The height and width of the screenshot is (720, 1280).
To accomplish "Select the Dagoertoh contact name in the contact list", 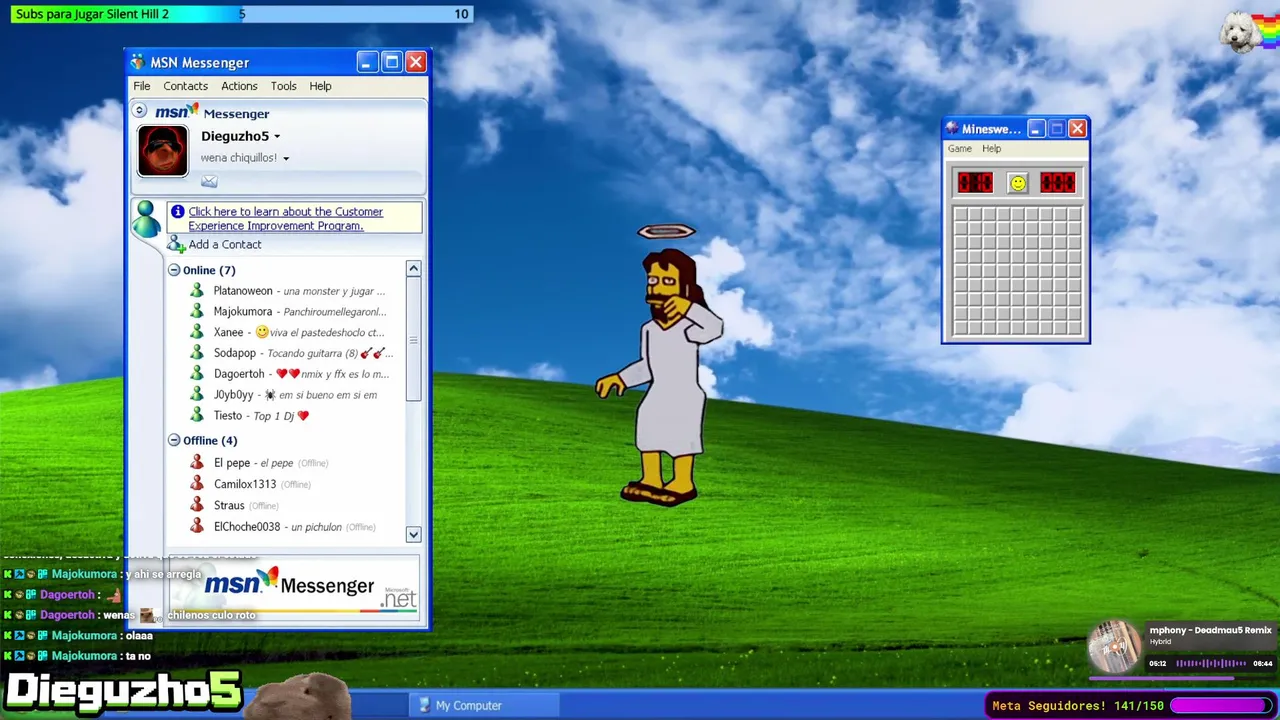I will (x=240, y=374).
